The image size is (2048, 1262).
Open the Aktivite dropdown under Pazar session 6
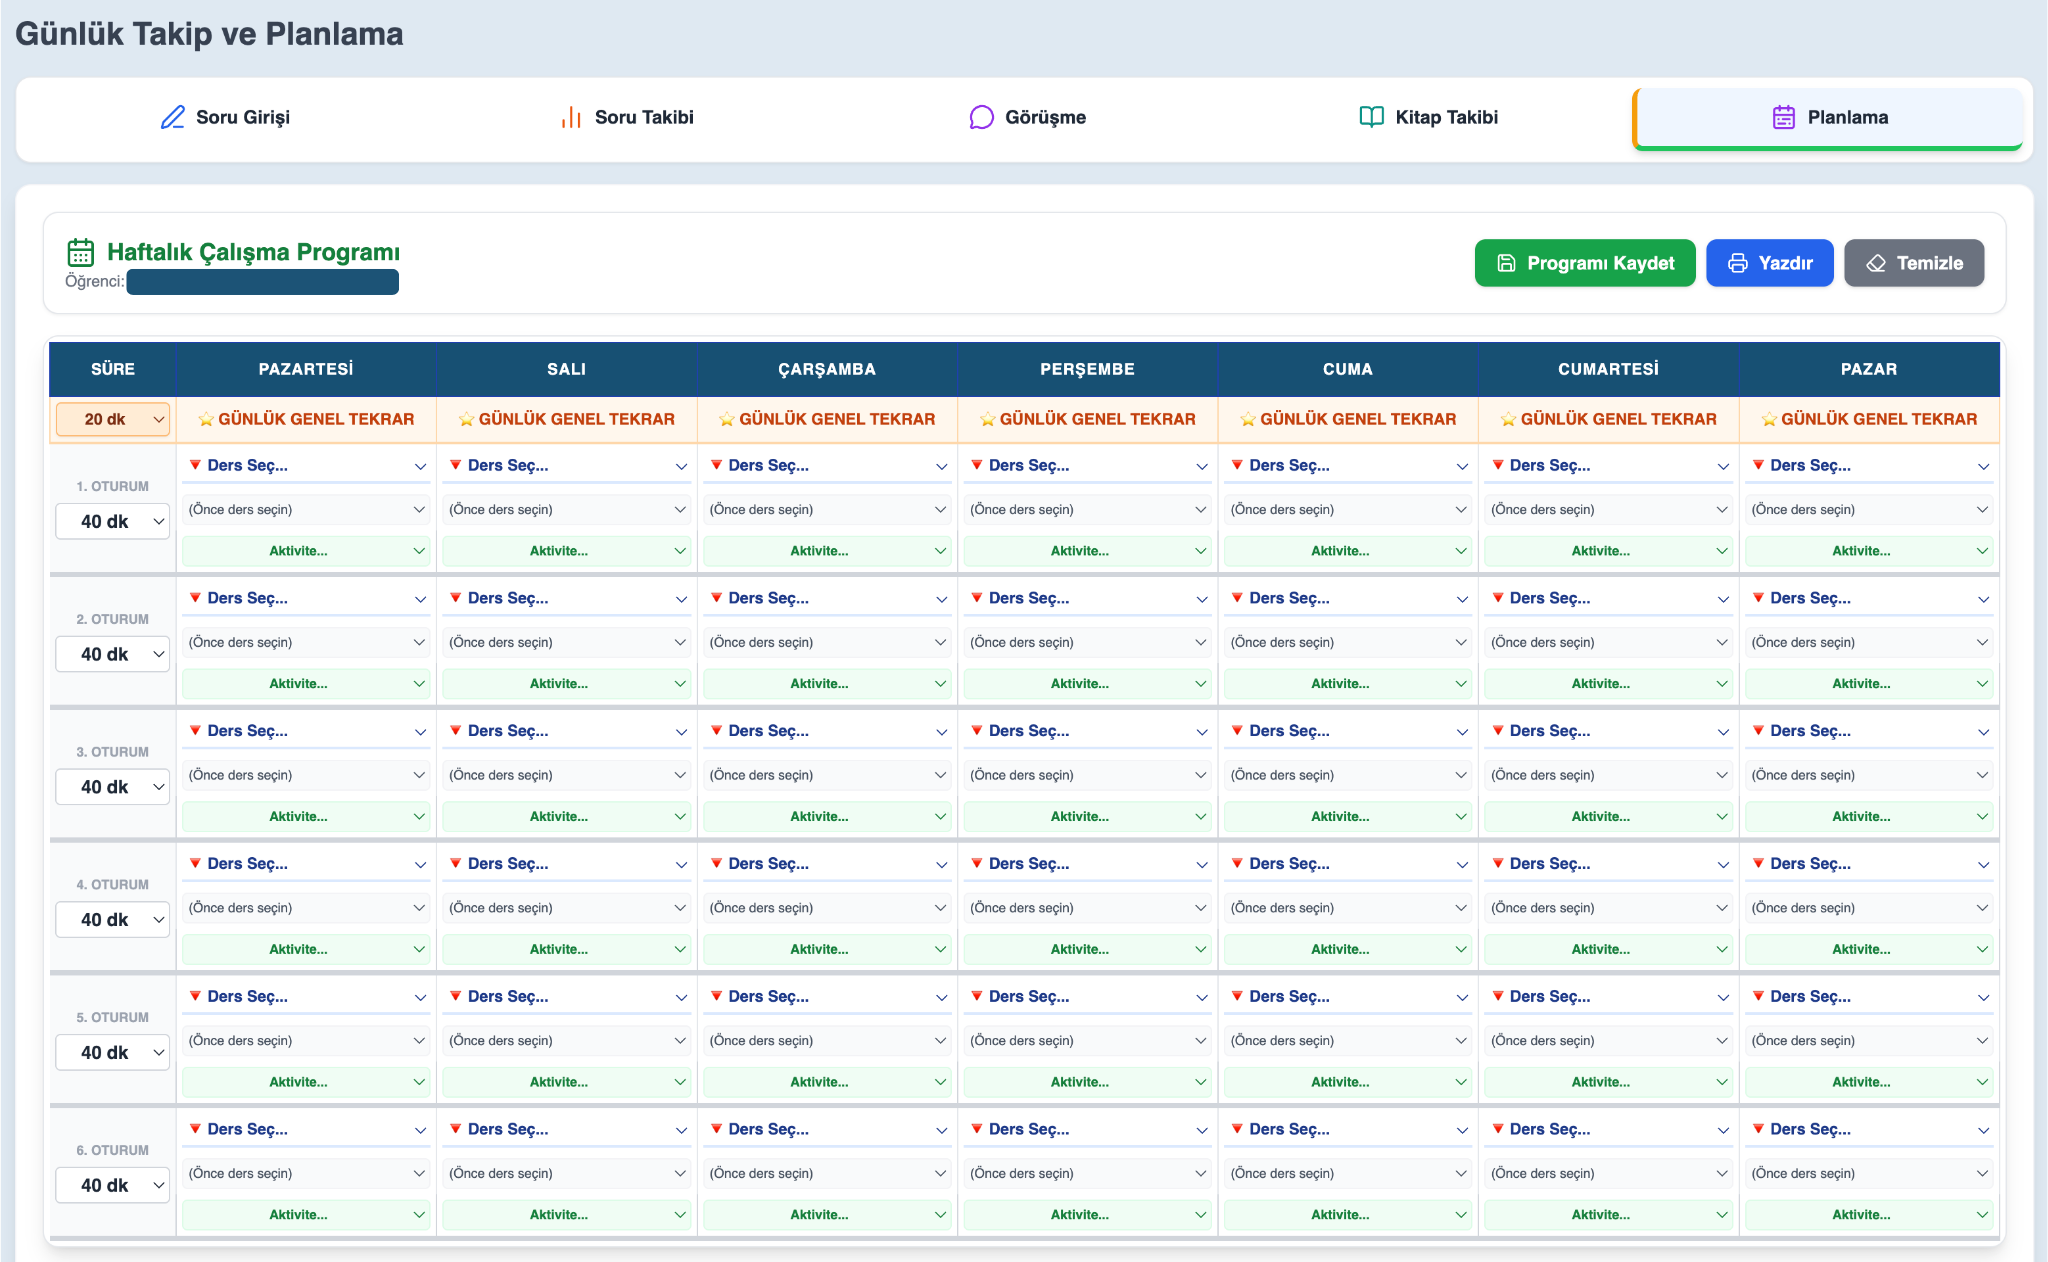coord(1869,1214)
